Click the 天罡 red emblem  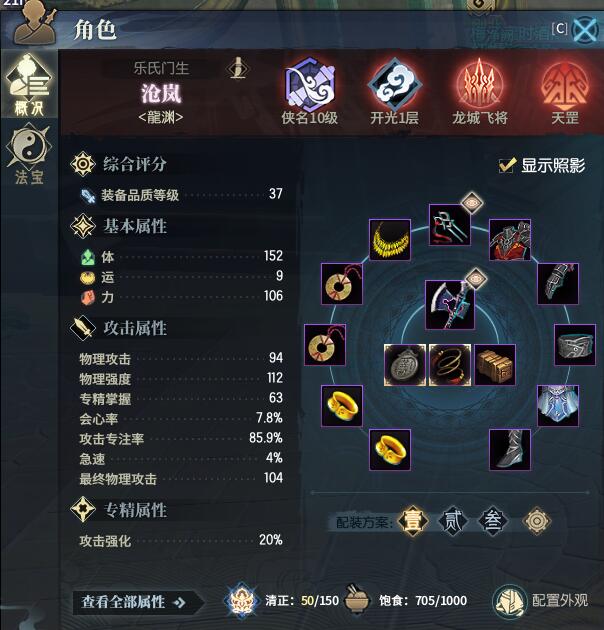click(x=565, y=86)
